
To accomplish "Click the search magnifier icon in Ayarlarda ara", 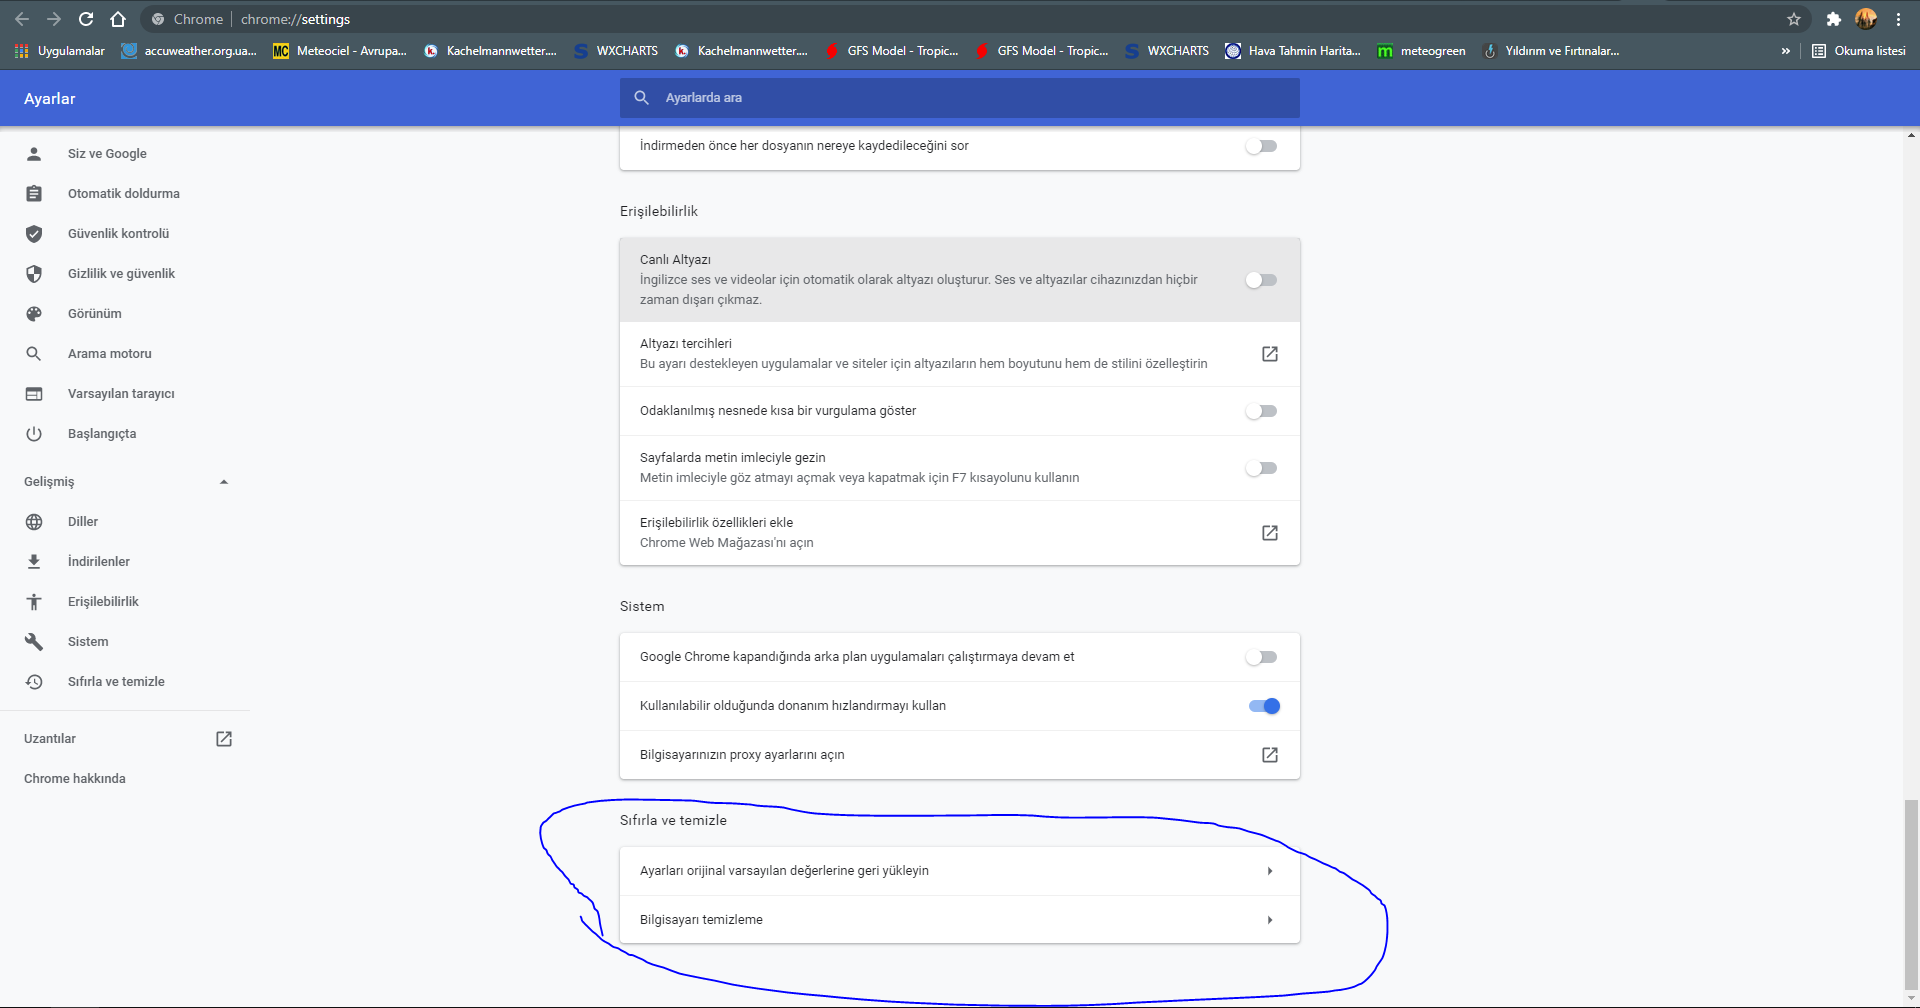I will [x=642, y=98].
